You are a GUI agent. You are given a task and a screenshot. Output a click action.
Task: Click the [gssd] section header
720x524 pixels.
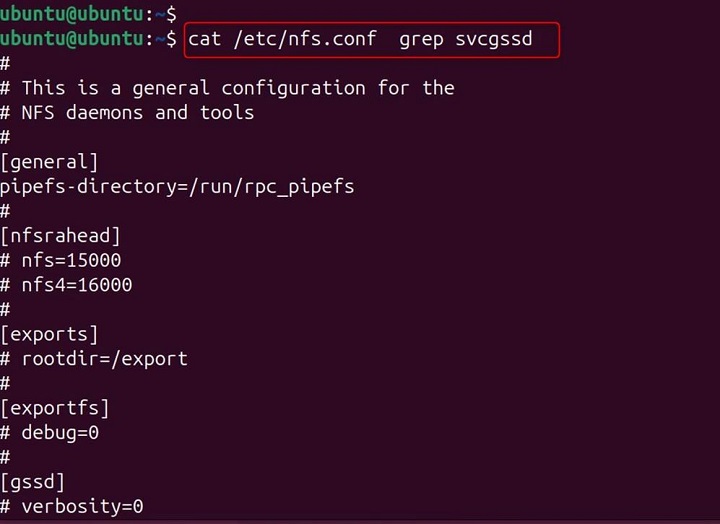(33, 482)
